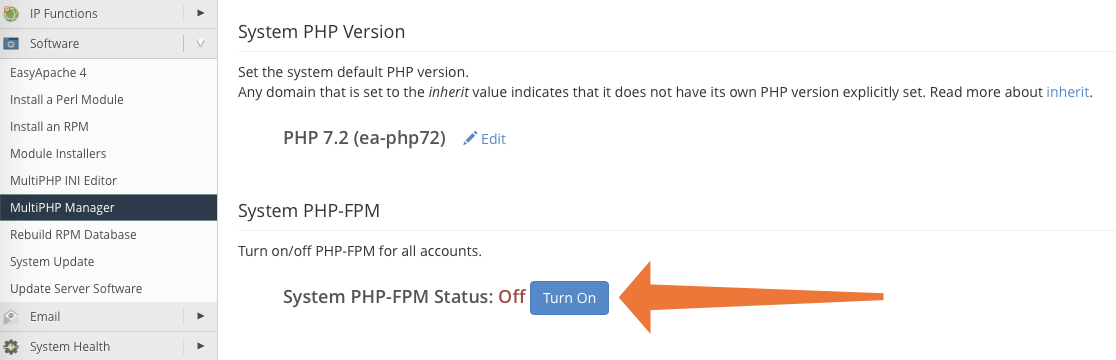Image resolution: width=1116 pixels, height=360 pixels.
Task: Collapse the Software section chevron
Action: [x=201, y=43]
